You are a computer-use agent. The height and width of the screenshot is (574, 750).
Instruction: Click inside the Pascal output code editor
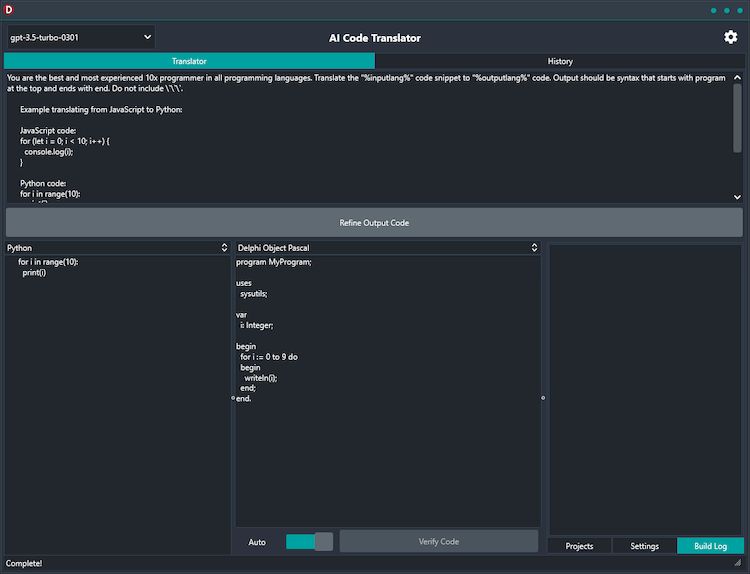coord(388,450)
